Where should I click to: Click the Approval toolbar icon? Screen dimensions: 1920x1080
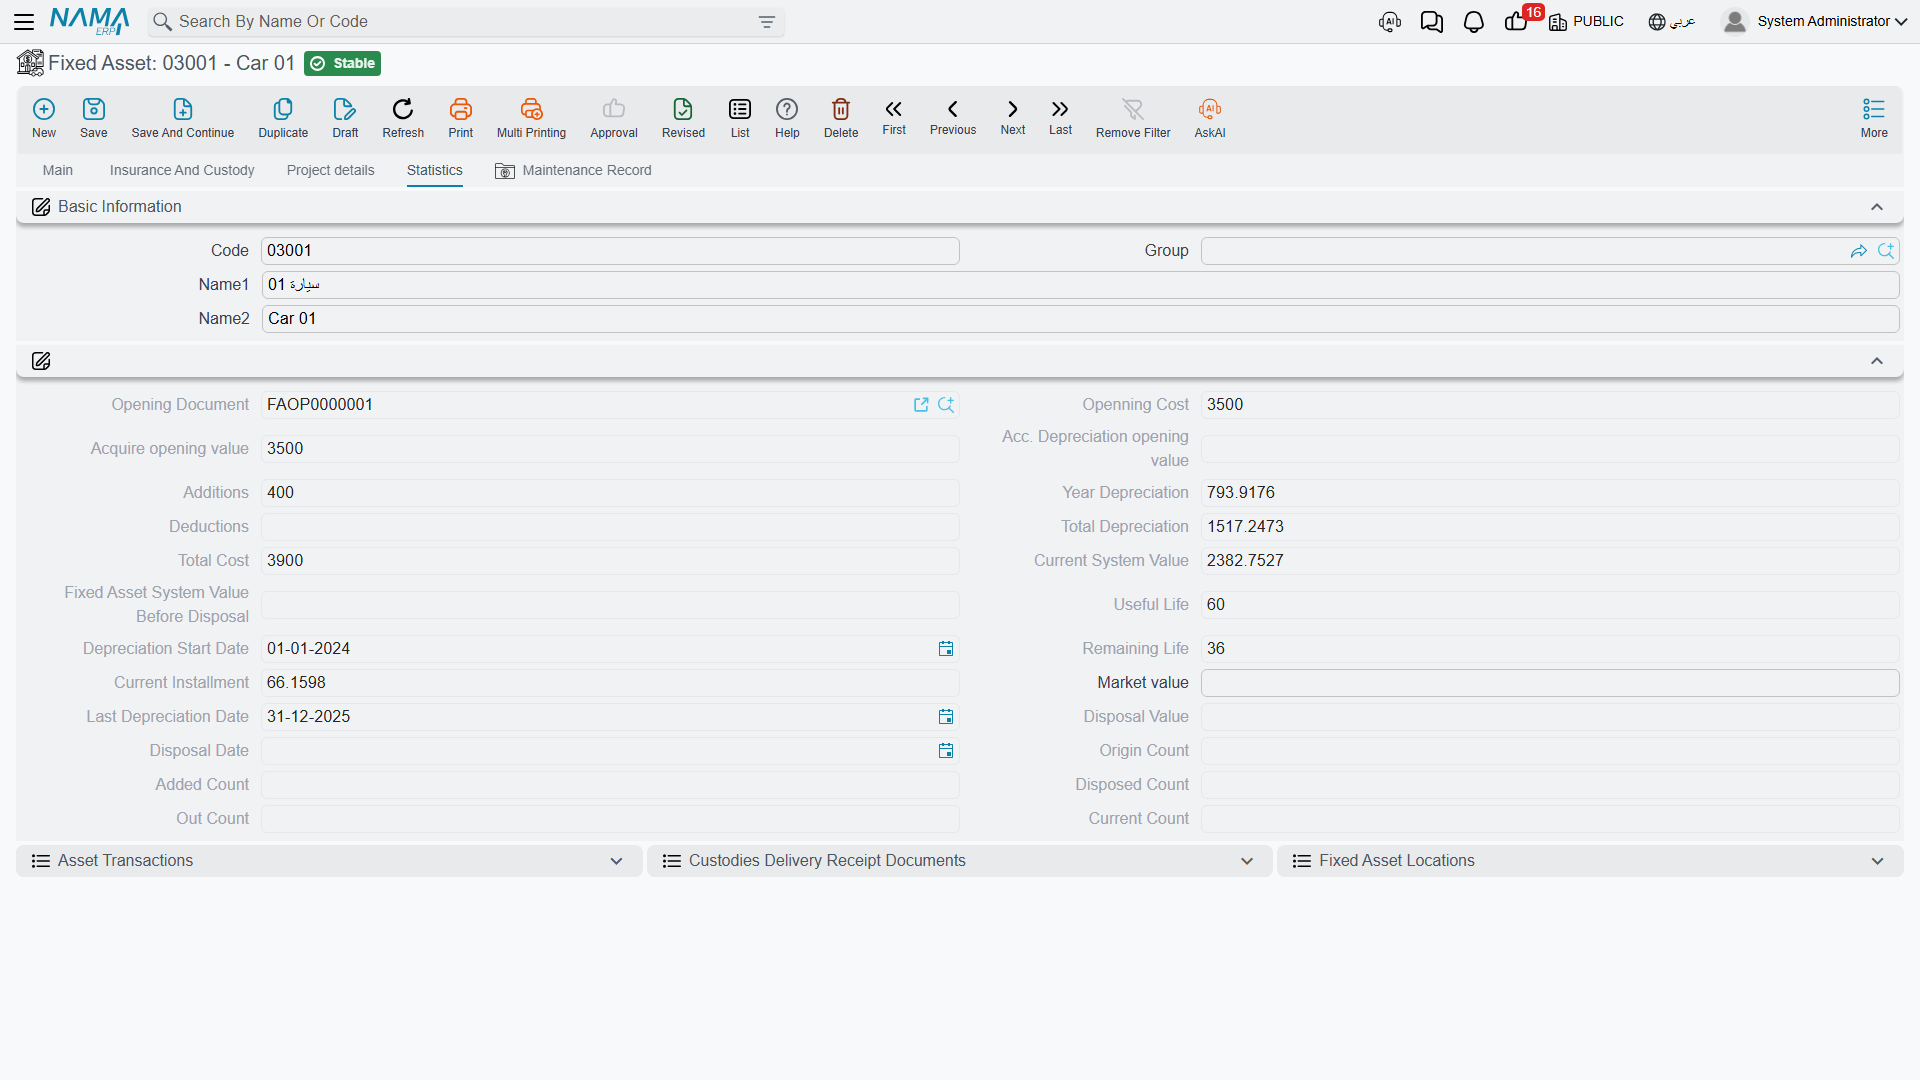pos(614,118)
